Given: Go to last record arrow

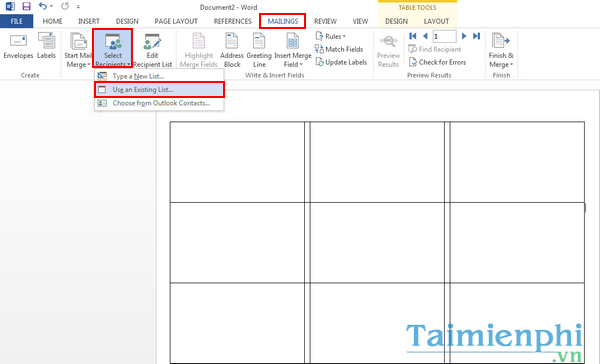Looking at the screenshot, I should tap(476, 36).
